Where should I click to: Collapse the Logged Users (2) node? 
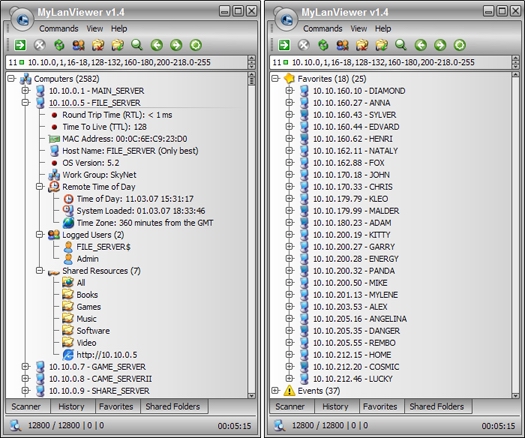point(40,234)
